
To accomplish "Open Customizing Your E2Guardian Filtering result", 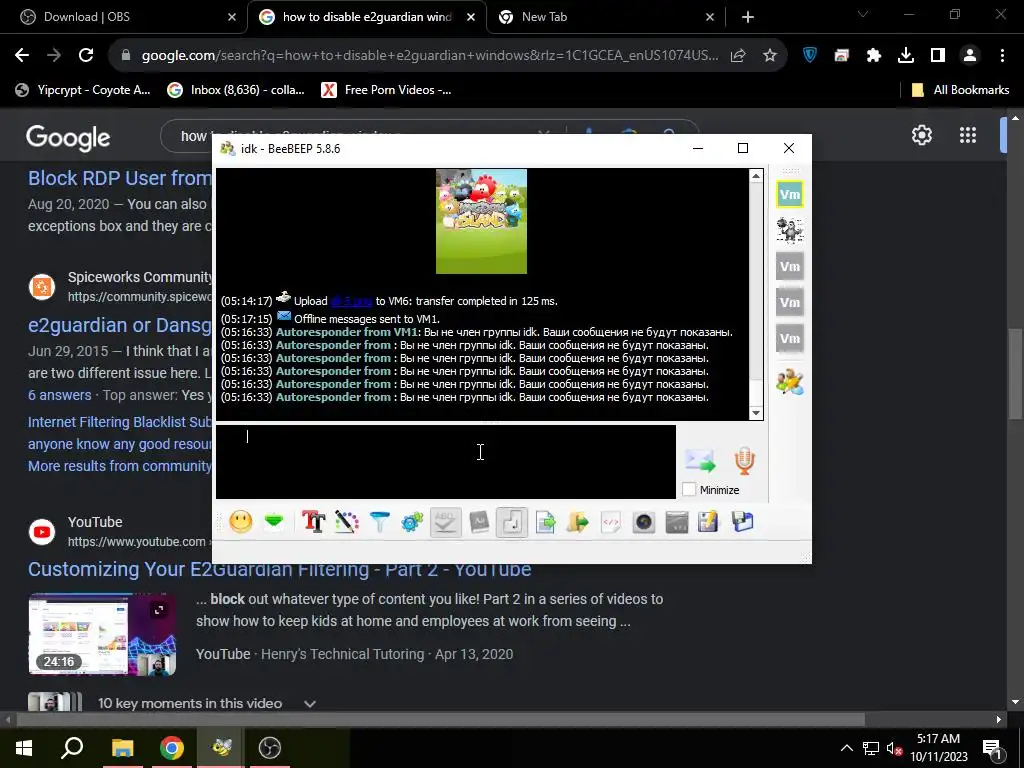I will (x=280, y=569).
